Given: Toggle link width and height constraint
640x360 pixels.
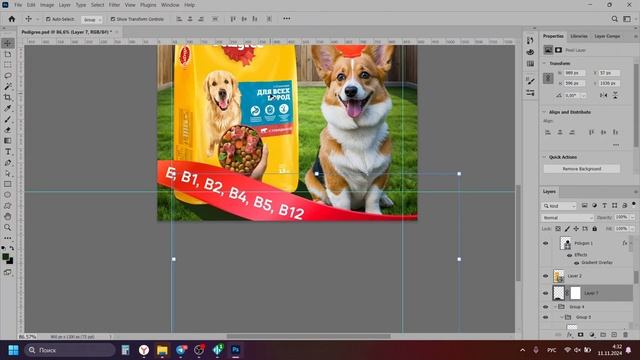Looking at the screenshot, I should [548, 78].
